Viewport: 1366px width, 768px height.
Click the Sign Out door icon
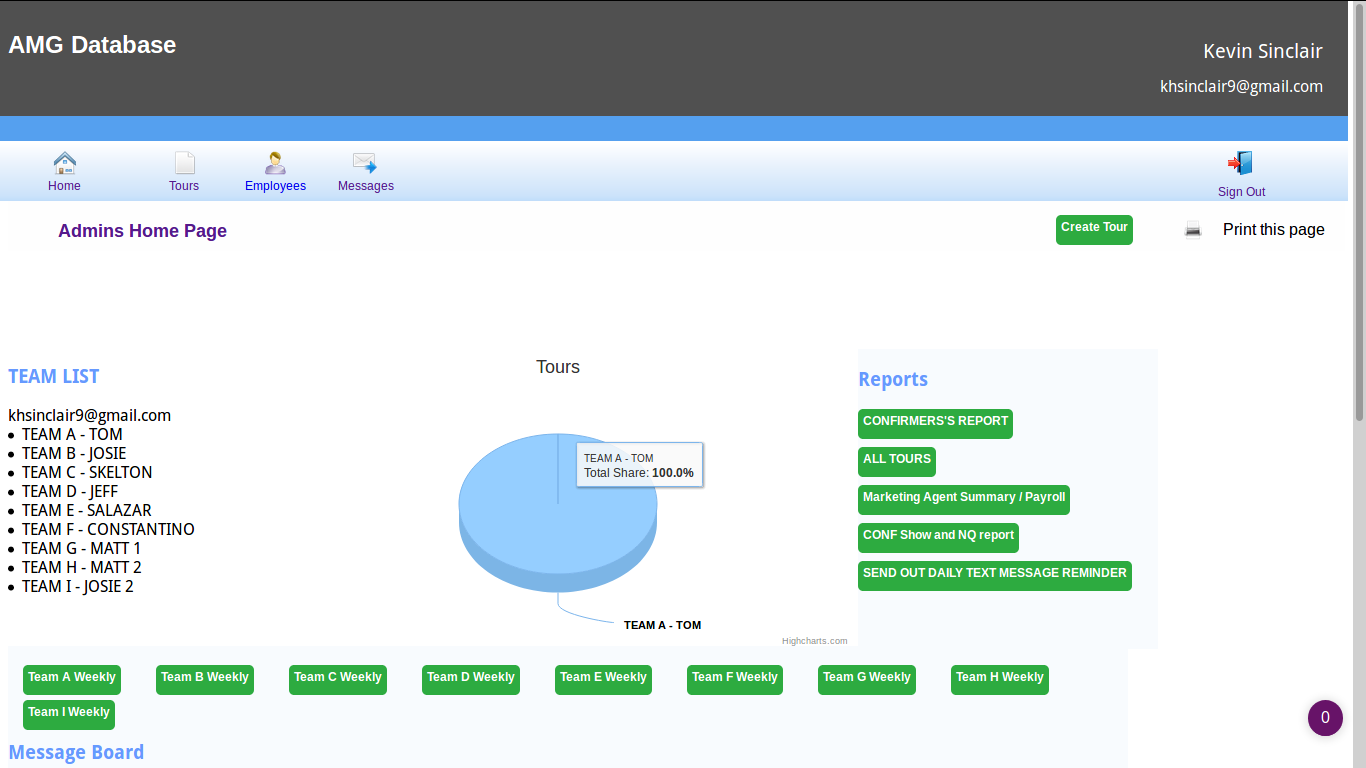[x=1240, y=163]
